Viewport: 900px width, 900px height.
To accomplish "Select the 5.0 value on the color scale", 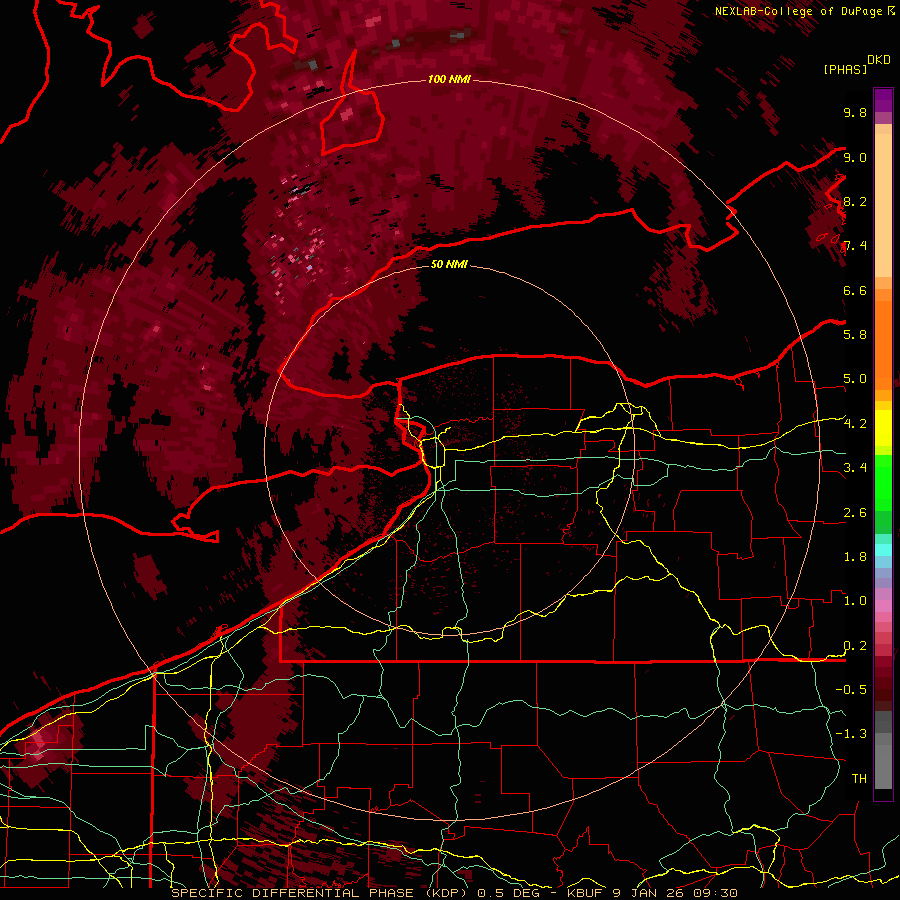I will (855, 379).
